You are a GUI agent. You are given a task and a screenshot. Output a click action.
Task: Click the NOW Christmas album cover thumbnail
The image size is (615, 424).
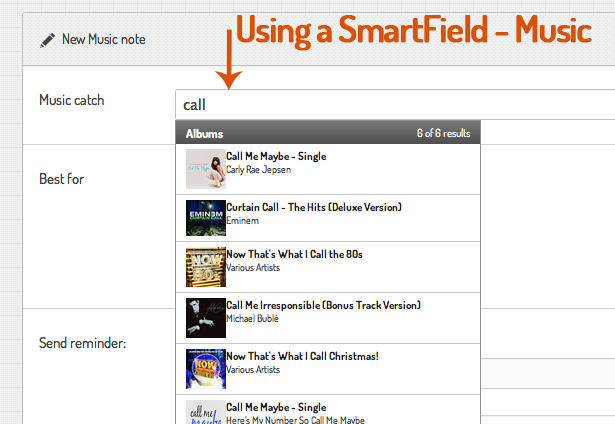tap(206, 369)
